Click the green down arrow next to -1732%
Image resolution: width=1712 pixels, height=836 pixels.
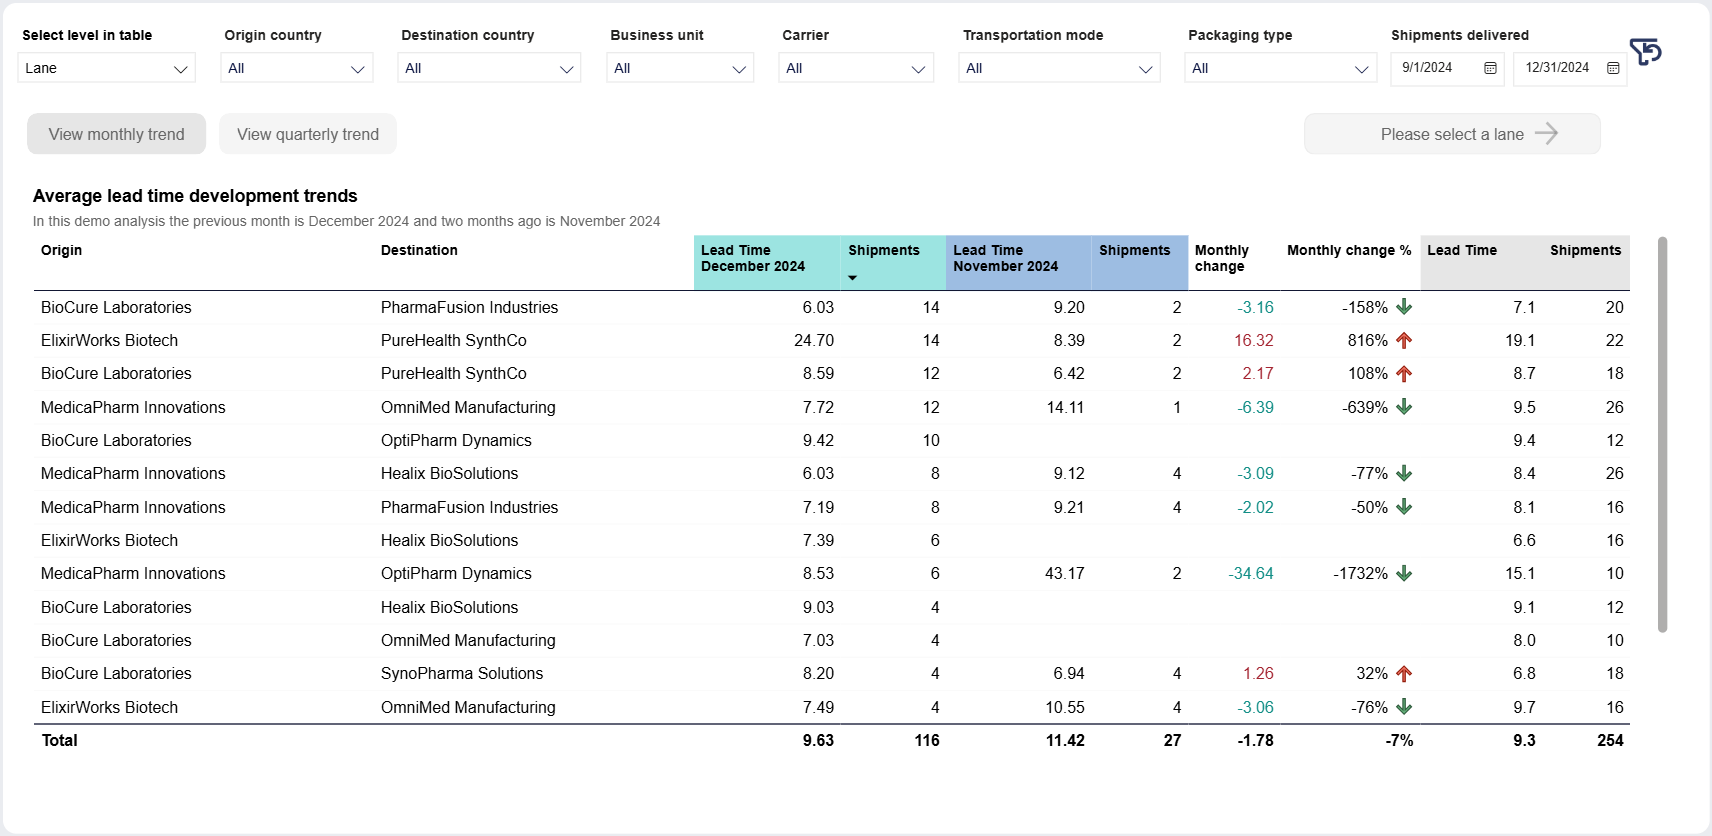click(x=1404, y=573)
